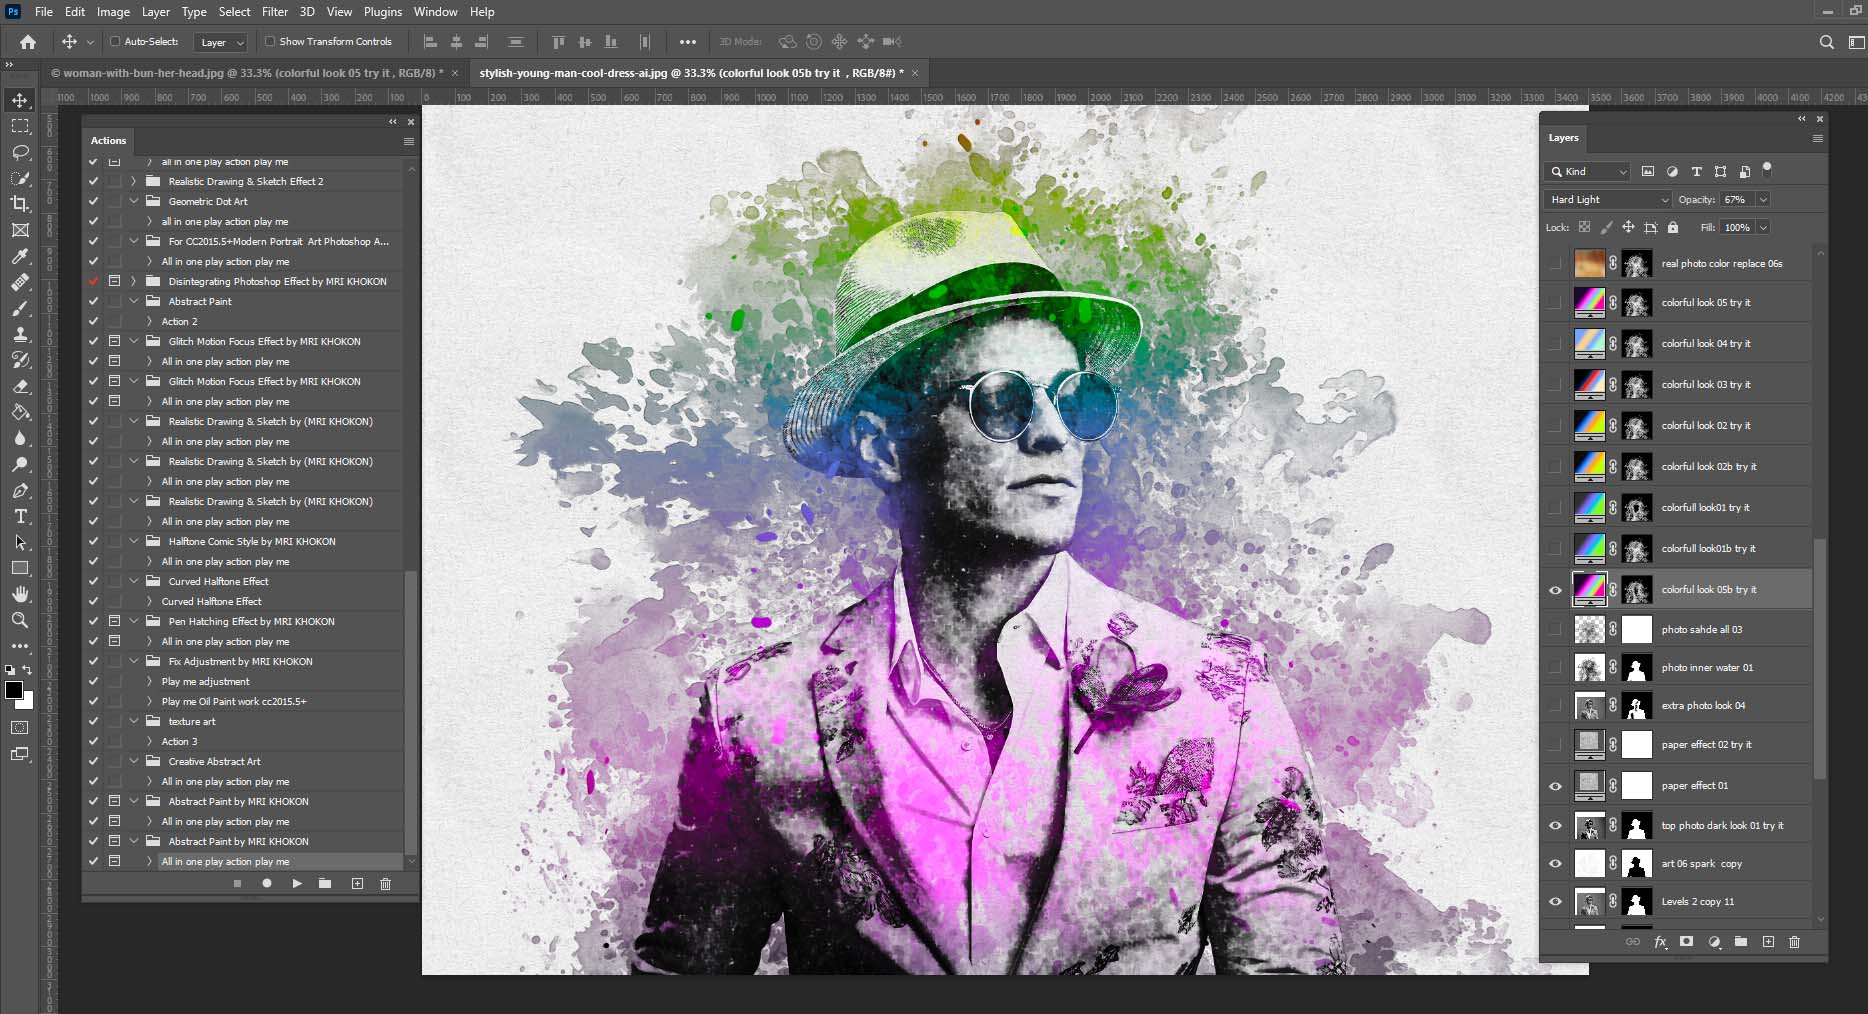Expand Realistic Drawing & Sketch Effect 2 set
Image resolution: width=1868 pixels, height=1014 pixels.
coord(133,181)
